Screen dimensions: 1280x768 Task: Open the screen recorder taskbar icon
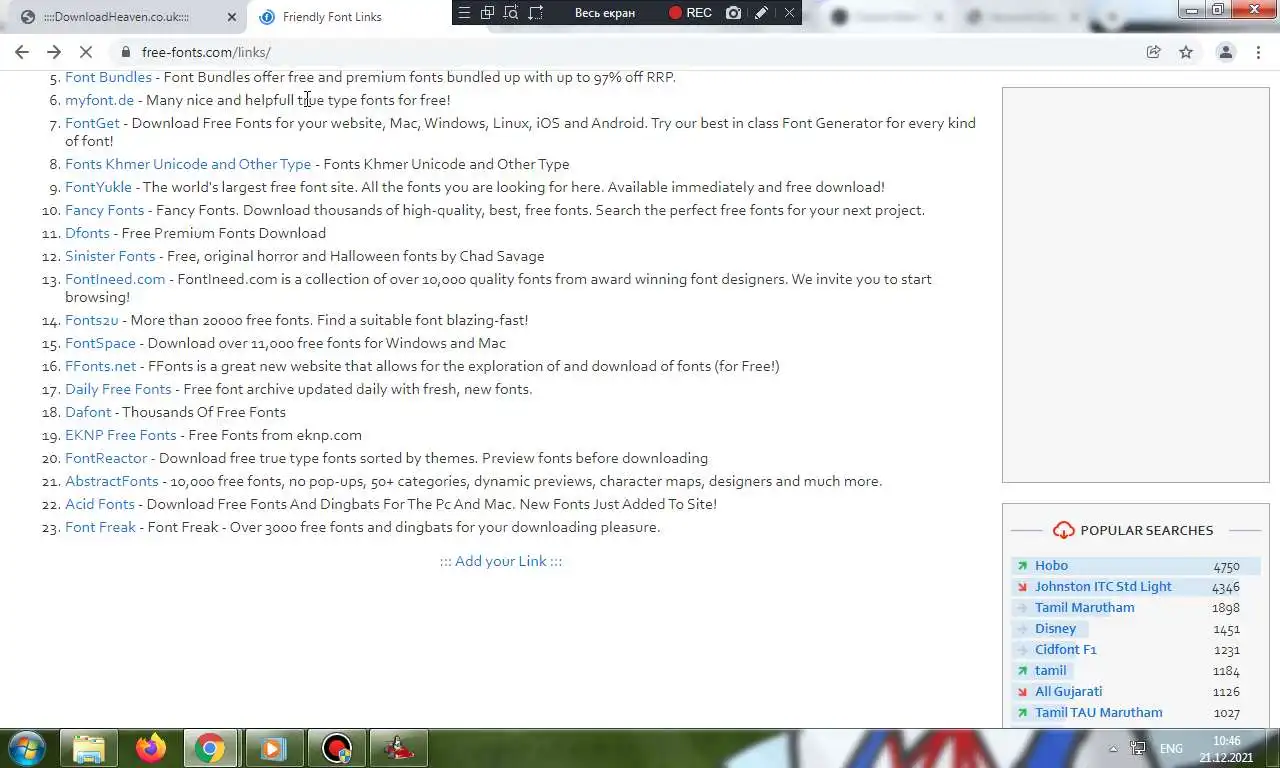coord(337,748)
